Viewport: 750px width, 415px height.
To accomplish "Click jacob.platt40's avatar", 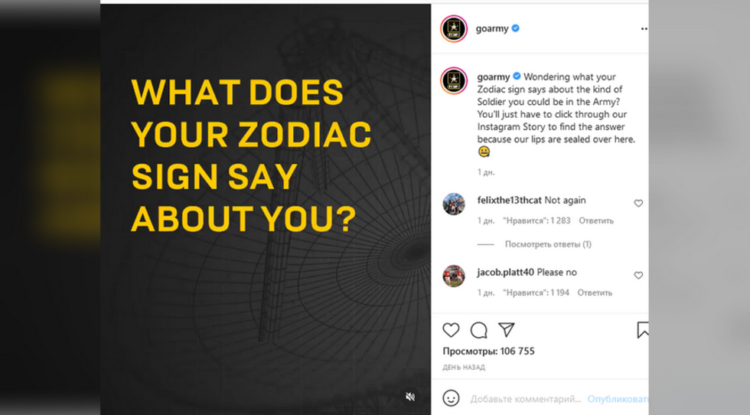I will tap(454, 275).
